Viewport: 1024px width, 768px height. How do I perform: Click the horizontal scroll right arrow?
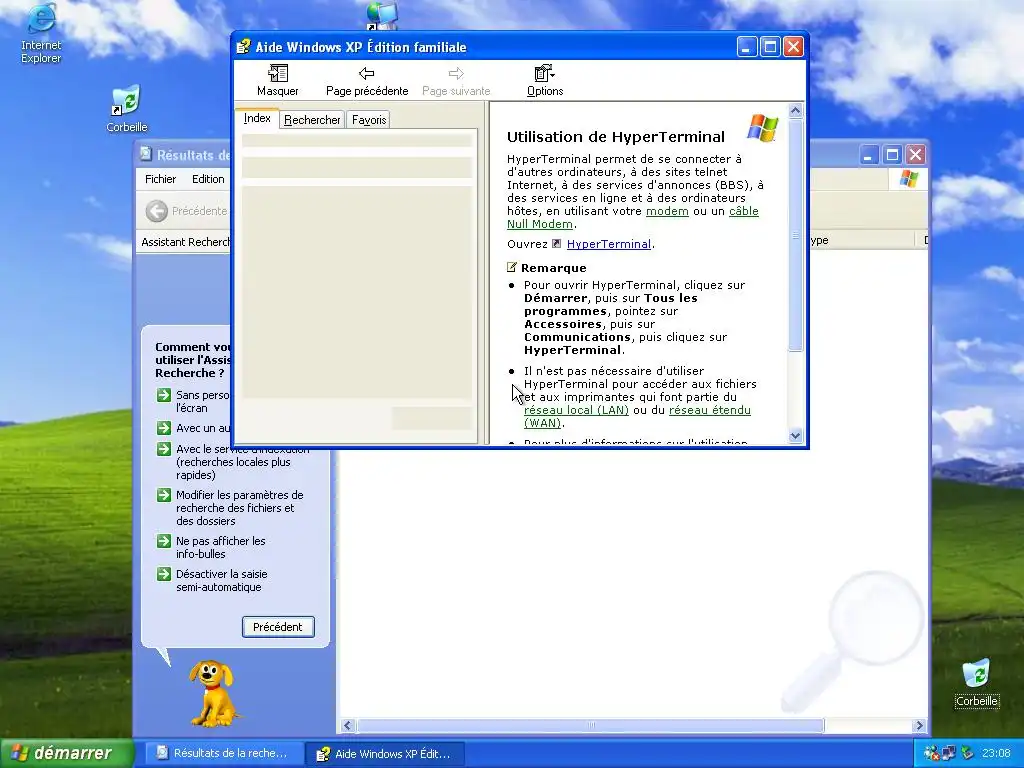(x=919, y=725)
